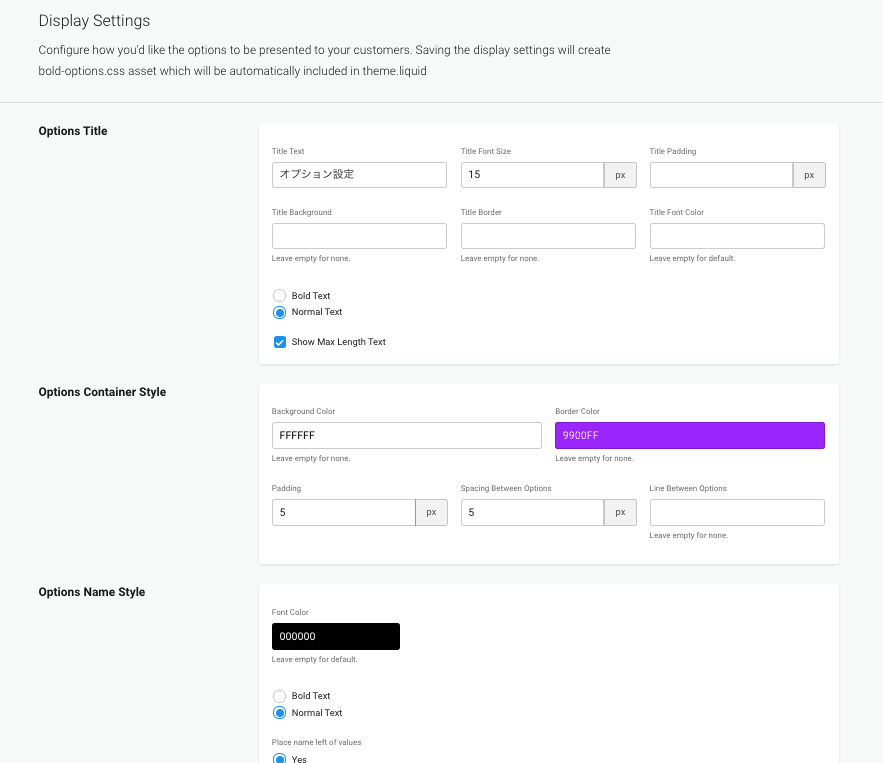Focus the Spacing Between Options field
The height and width of the screenshot is (763, 883).
tap(532, 512)
